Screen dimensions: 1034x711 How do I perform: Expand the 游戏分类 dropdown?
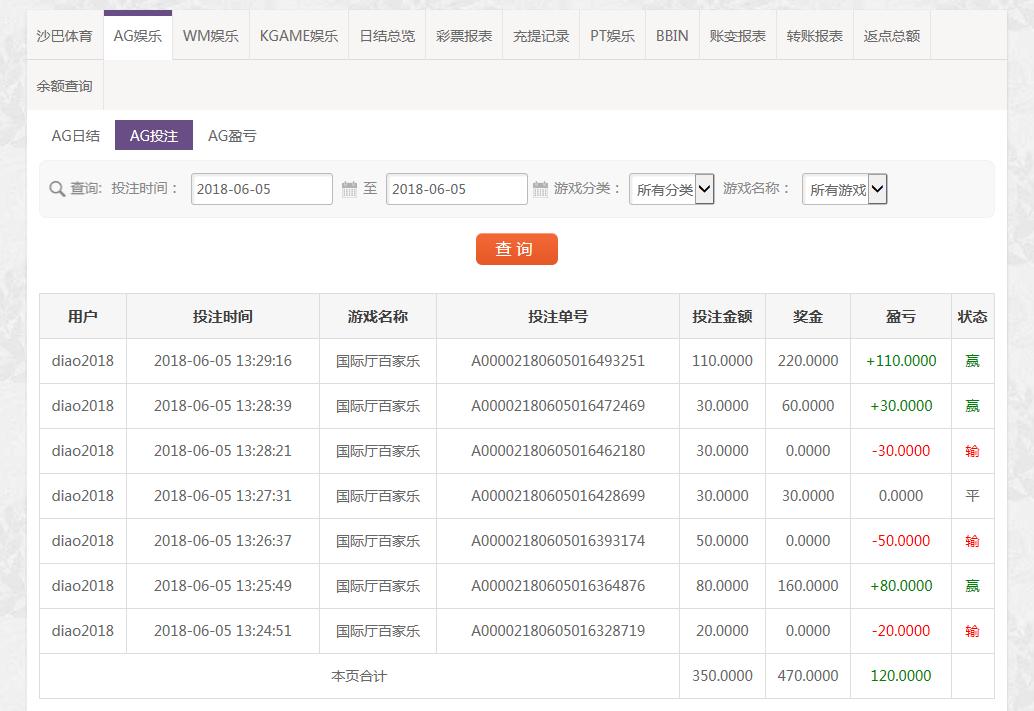point(671,189)
